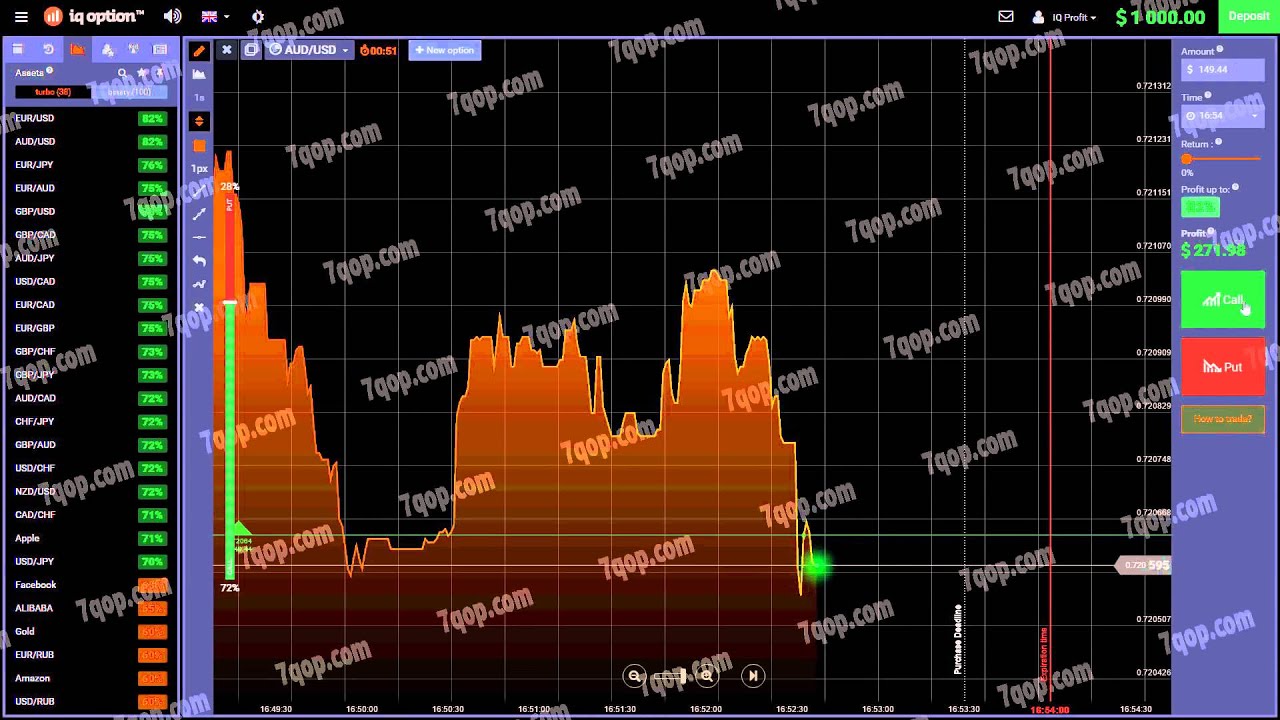
Task: Select the turbo (38) filter
Action: 52,92
